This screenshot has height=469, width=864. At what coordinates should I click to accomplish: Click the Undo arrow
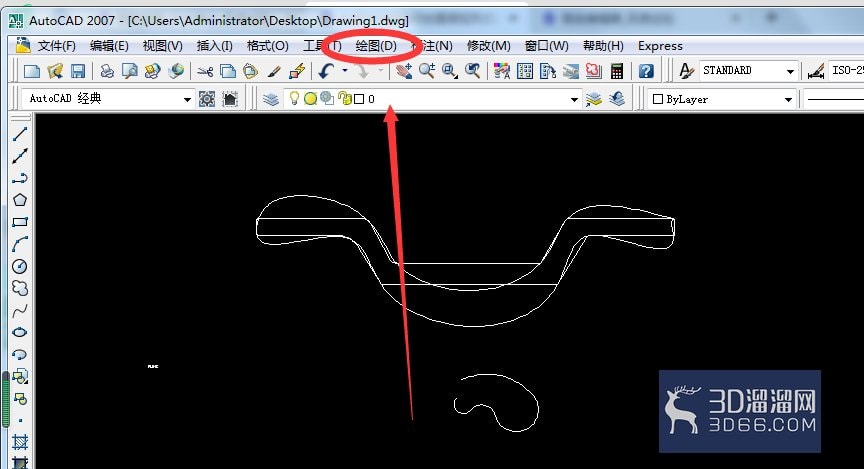tap(327, 71)
